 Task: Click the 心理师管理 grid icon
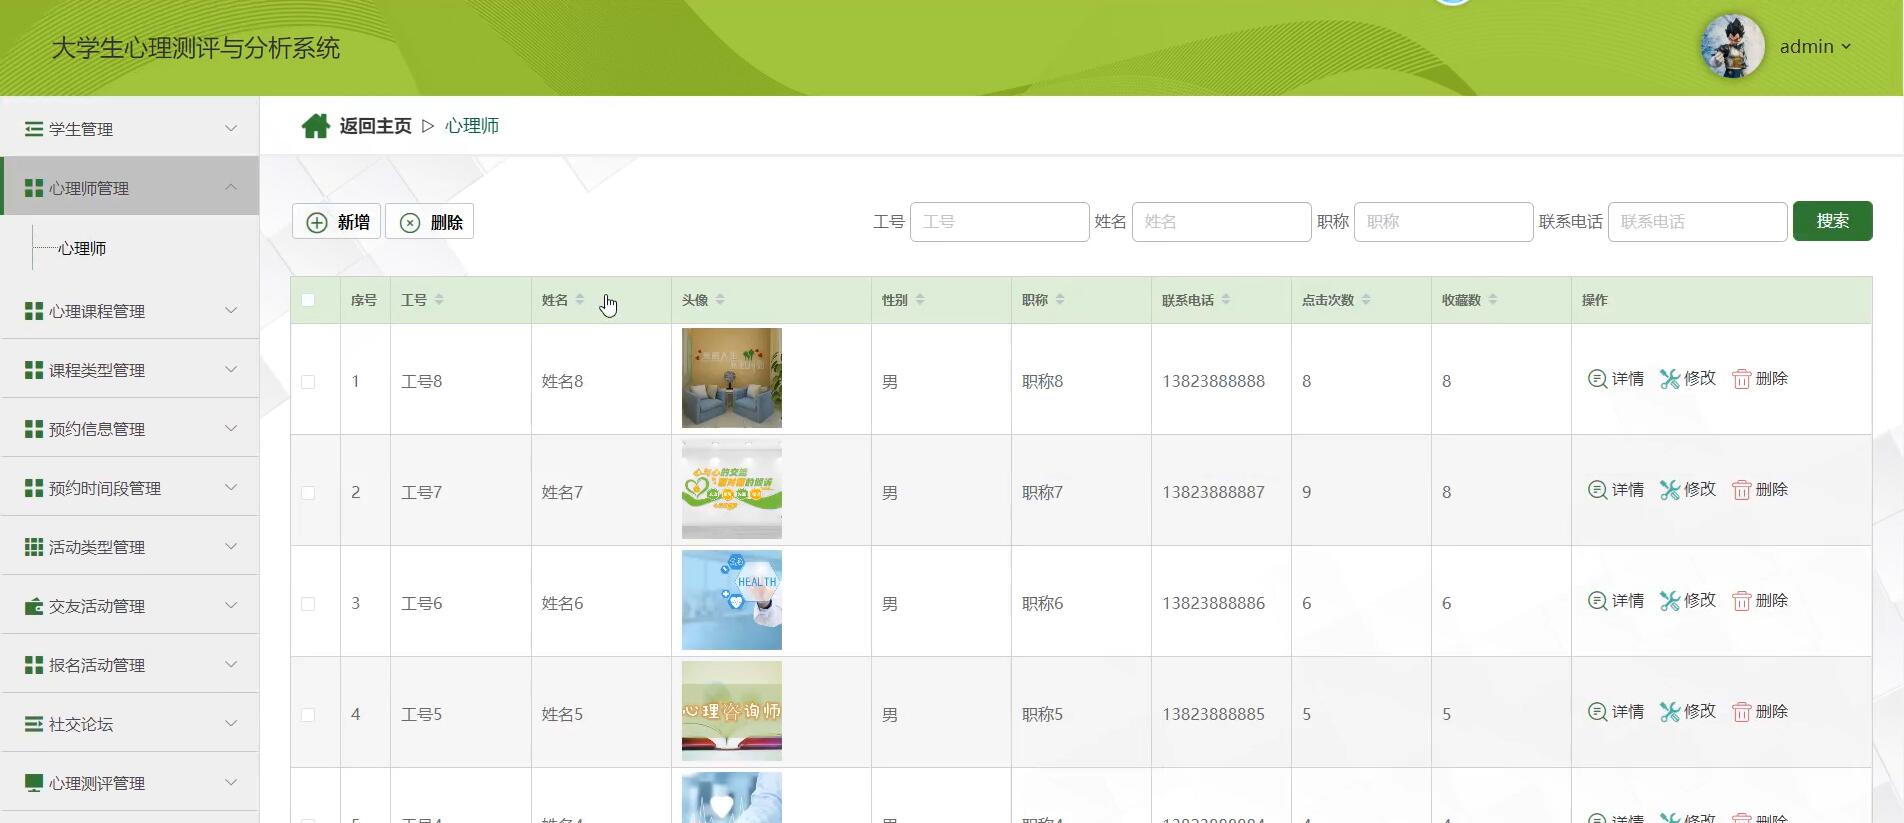click(x=34, y=188)
